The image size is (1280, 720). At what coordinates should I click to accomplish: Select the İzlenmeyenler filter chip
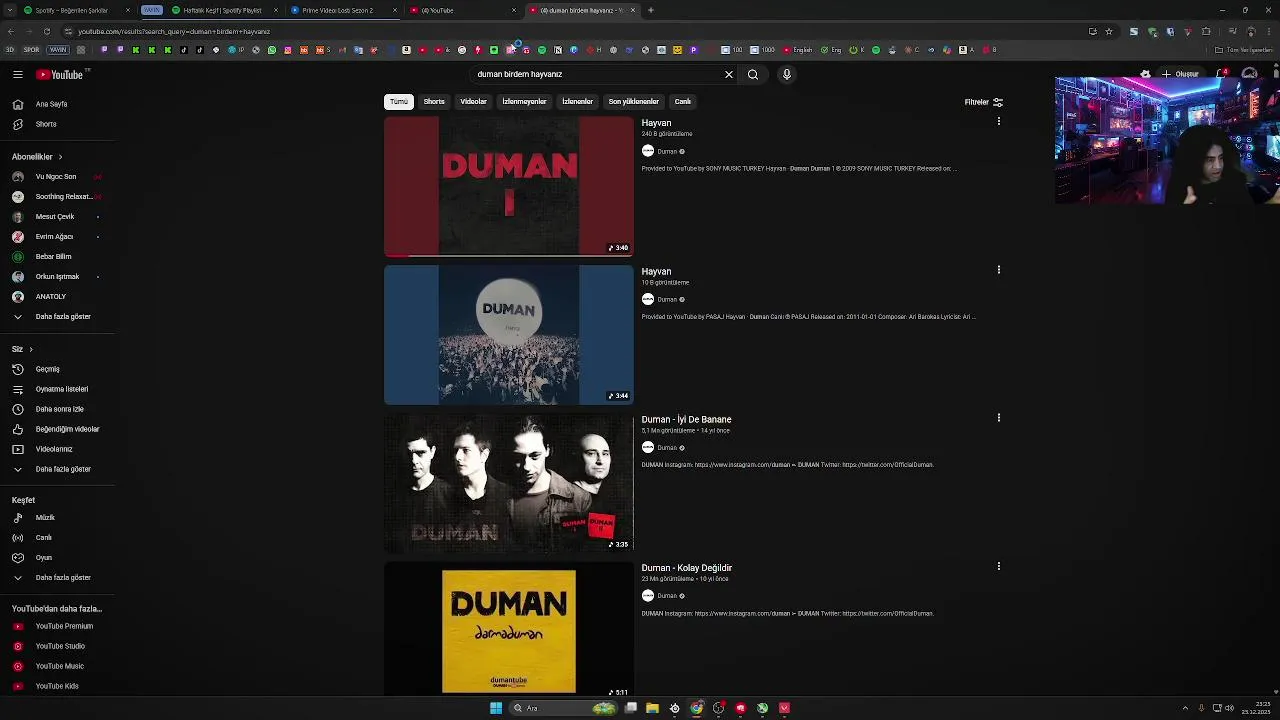pyautogui.click(x=524, y=102)
